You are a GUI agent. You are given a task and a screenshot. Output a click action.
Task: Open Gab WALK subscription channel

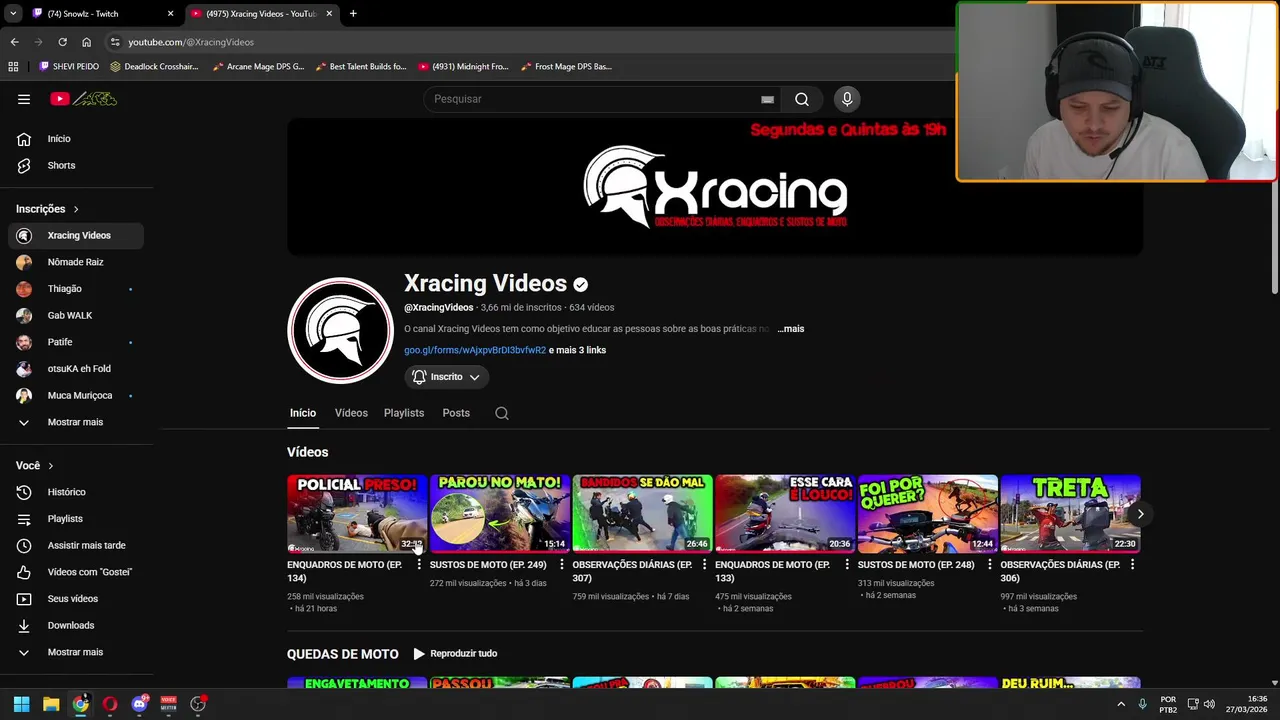[76, 315]
